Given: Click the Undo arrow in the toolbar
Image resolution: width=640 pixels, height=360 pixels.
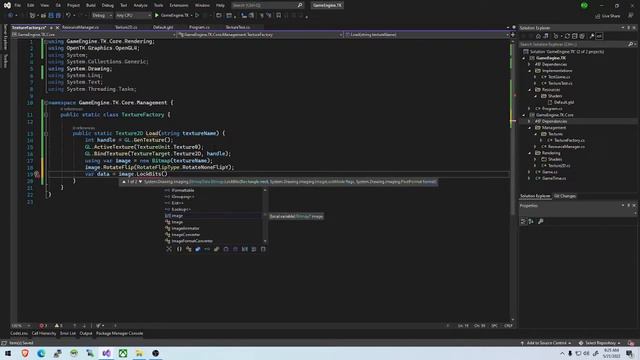Looking at the screenshot, I should (x=68, y=16).
